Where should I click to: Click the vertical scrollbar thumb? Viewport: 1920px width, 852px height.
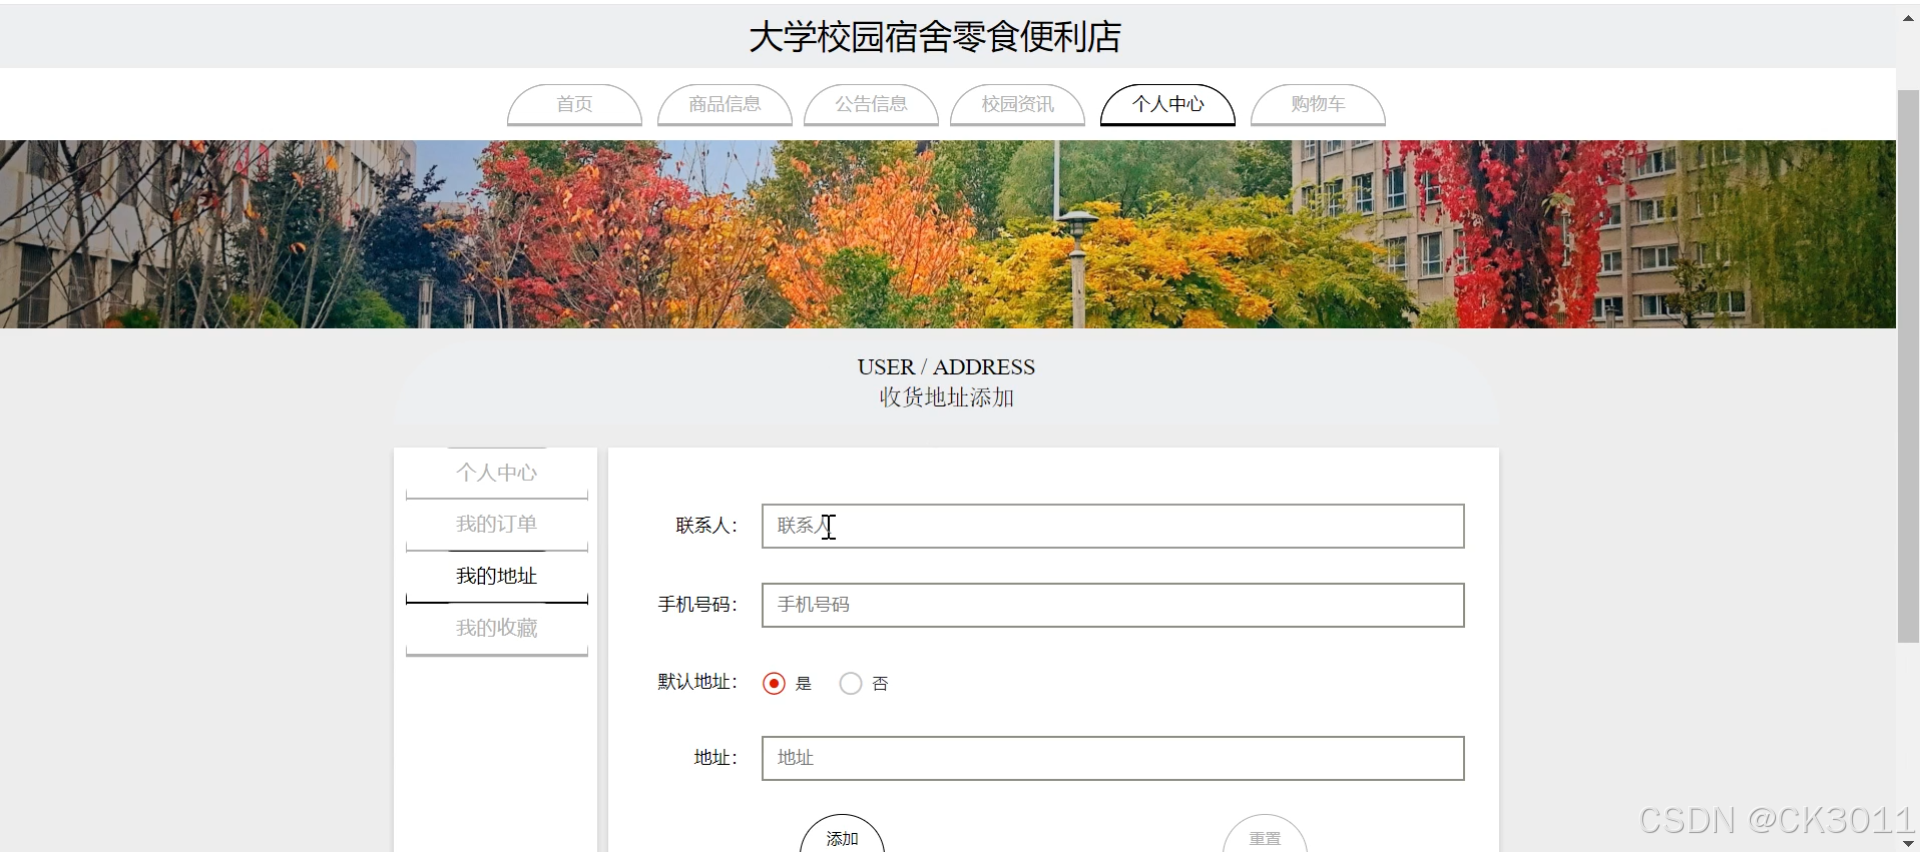click(1908, 366)
